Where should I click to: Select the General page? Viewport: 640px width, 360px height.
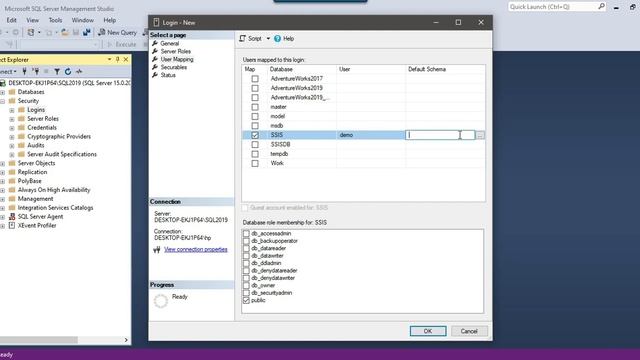pyautogui.click(x=169, y=43)
